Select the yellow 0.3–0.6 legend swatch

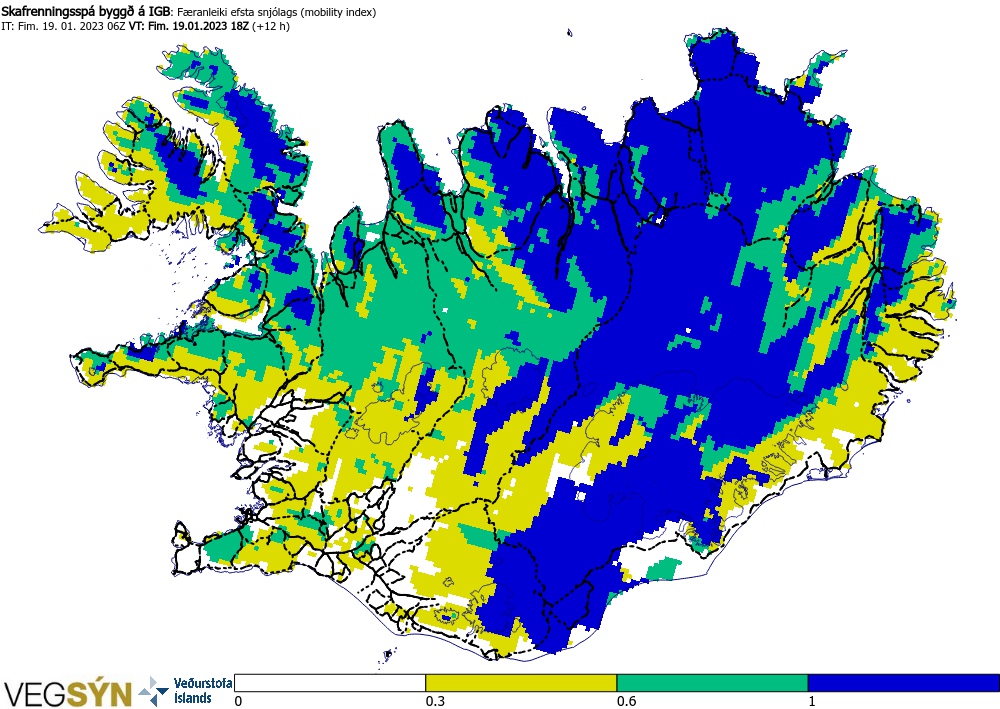(x=521, y=683)
